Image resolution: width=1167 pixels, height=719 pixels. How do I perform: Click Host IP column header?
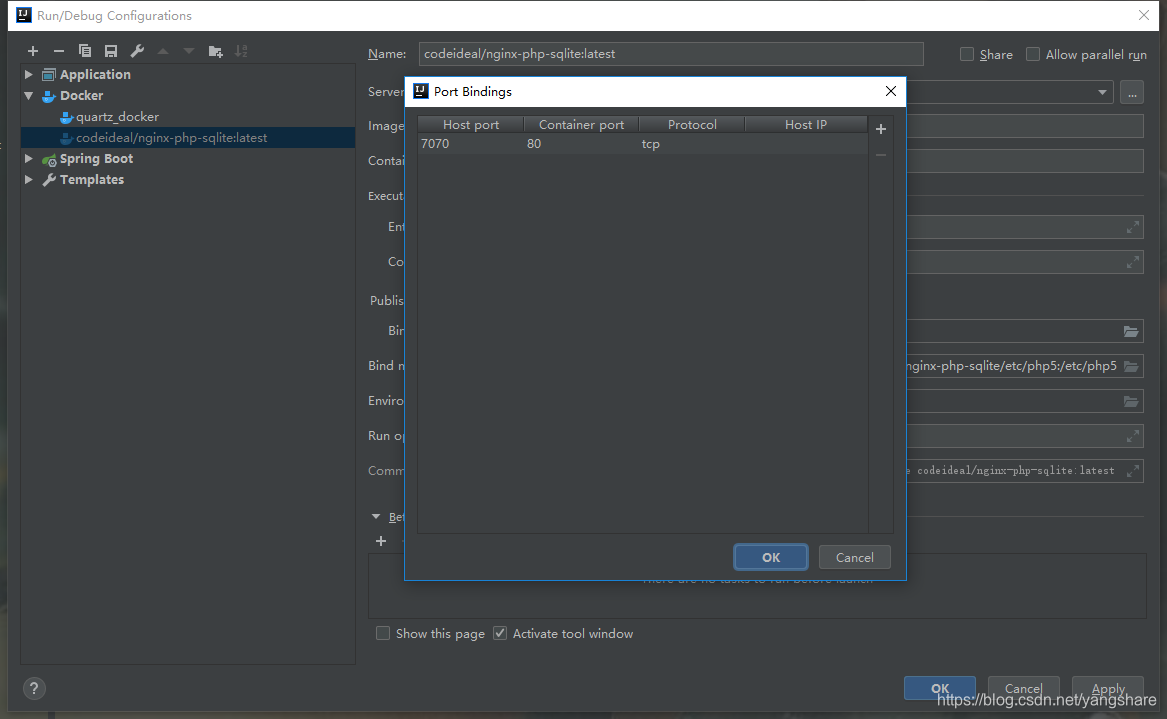[x=806, y=124]
